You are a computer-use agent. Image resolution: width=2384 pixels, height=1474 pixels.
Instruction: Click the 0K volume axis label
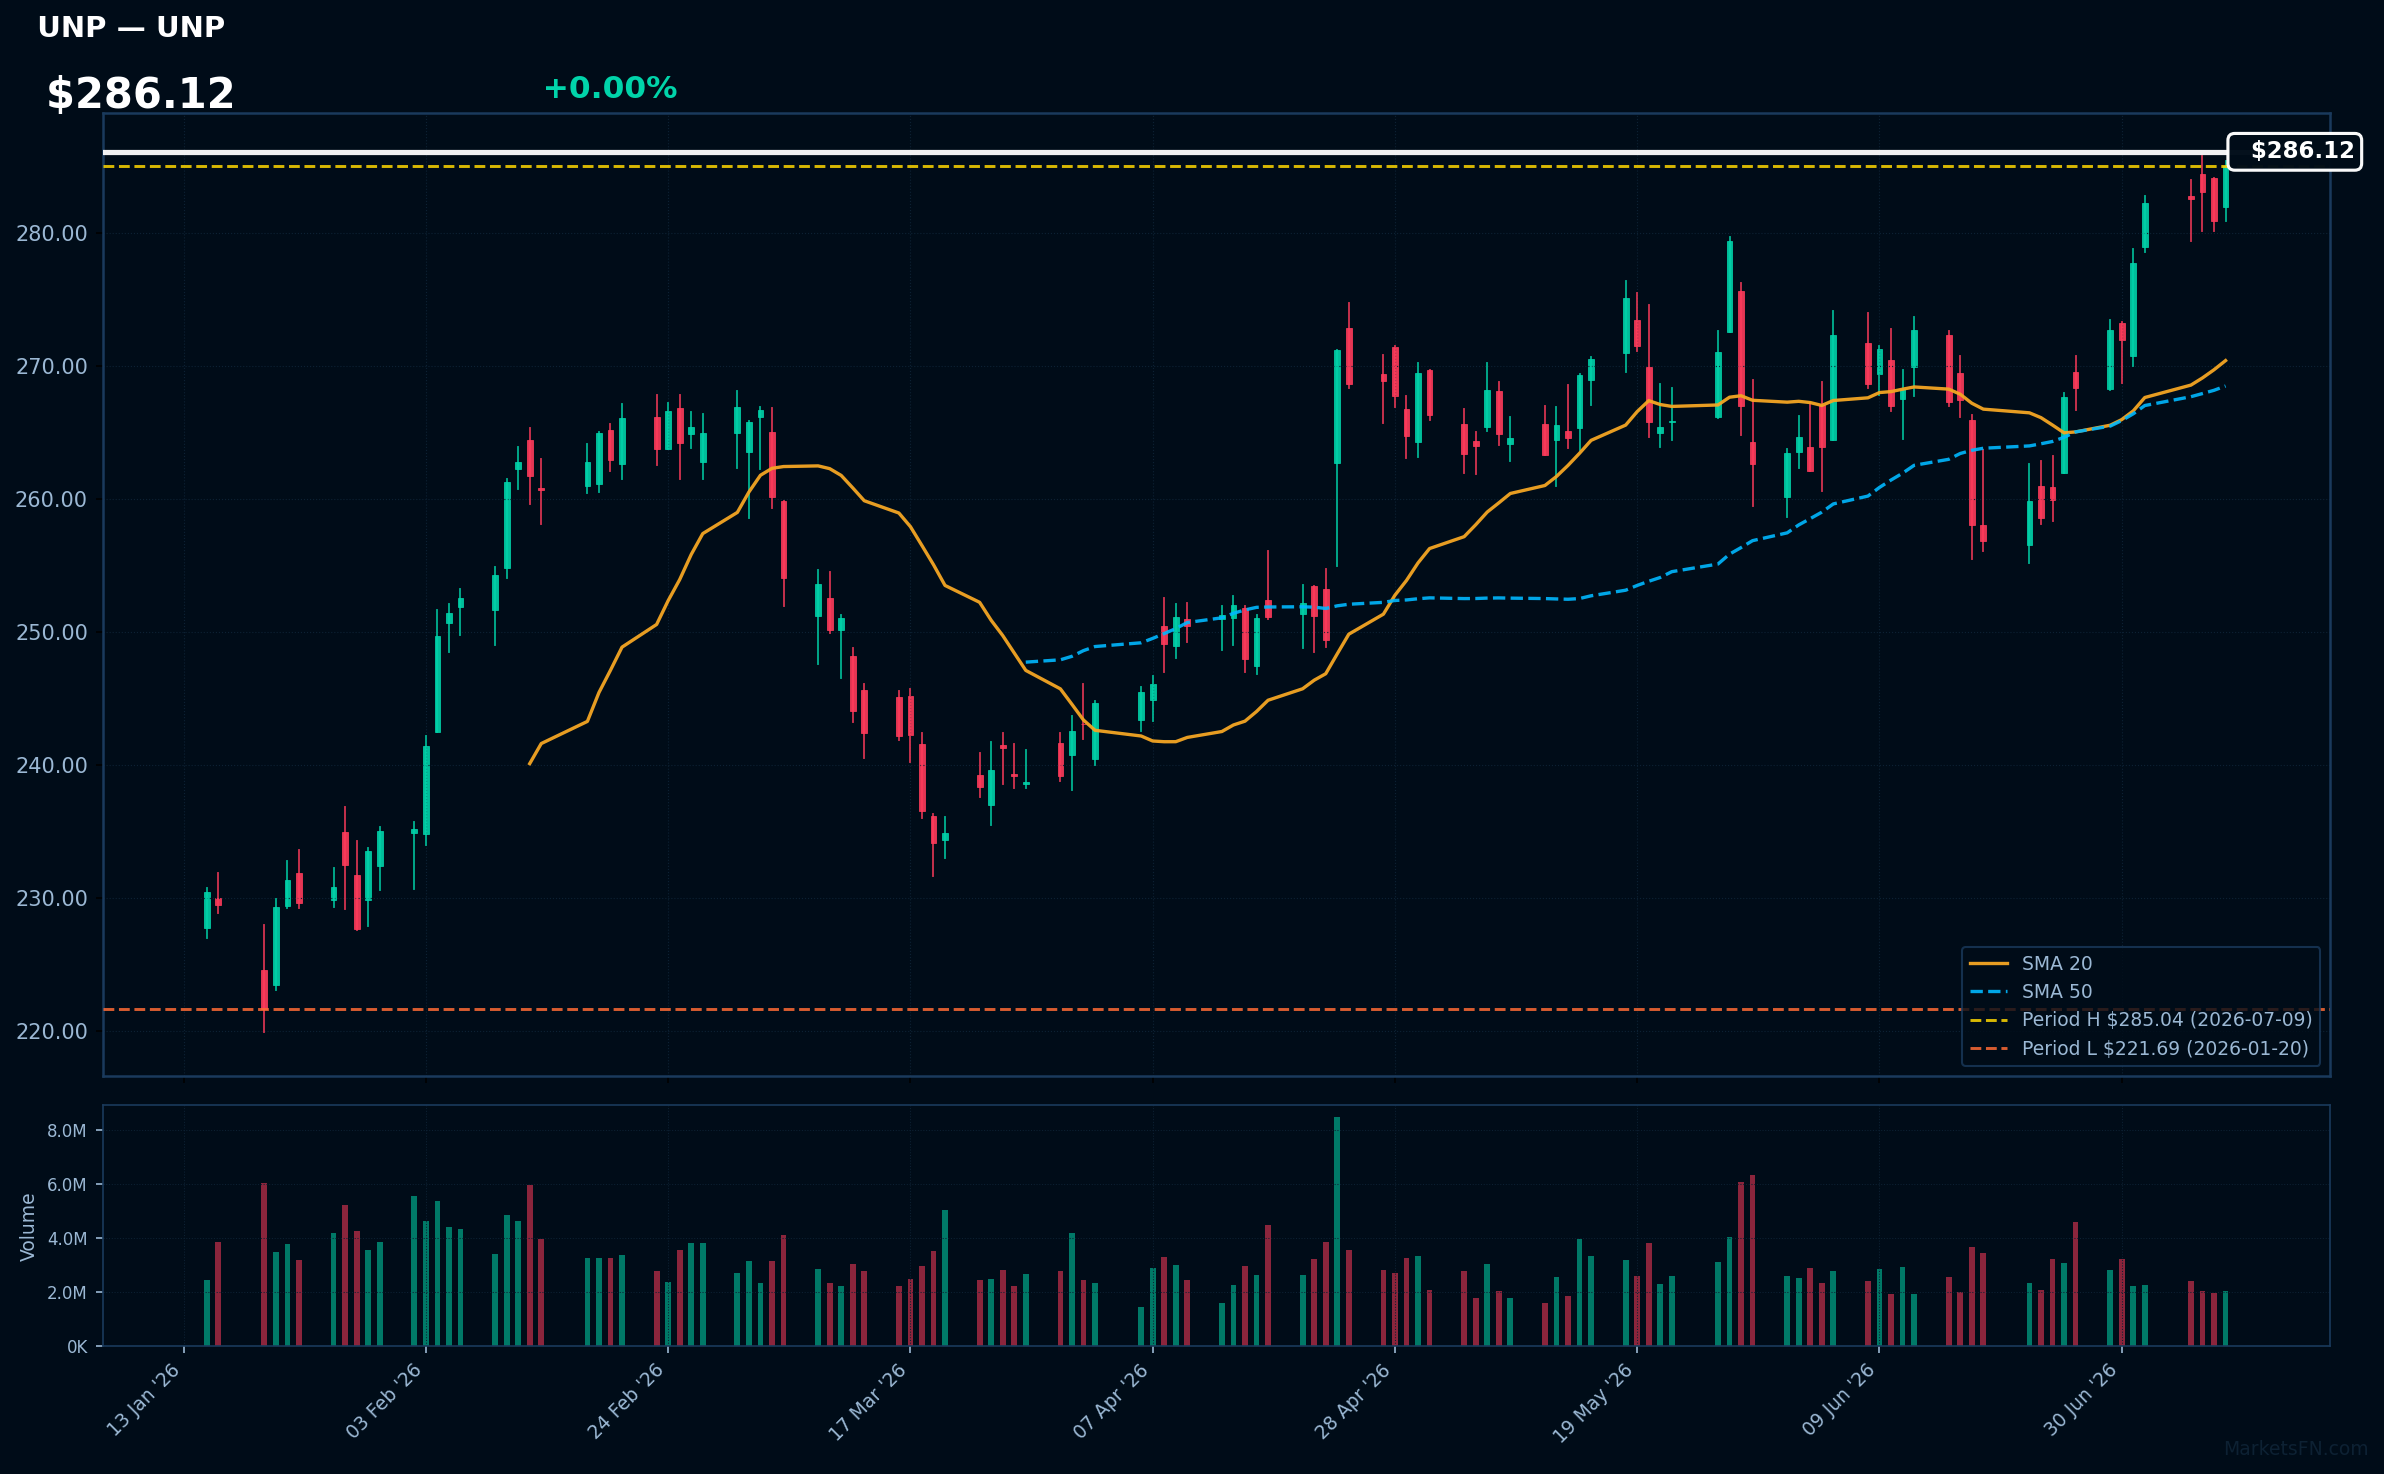[x=77, y=1347]
